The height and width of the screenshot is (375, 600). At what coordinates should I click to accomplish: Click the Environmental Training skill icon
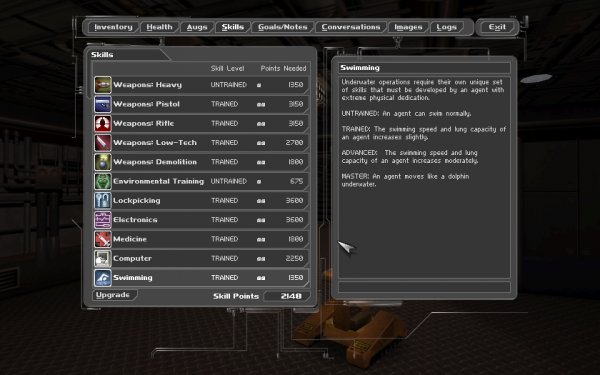point(103,181)
